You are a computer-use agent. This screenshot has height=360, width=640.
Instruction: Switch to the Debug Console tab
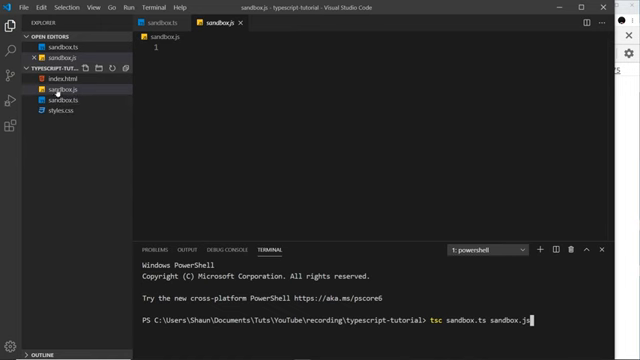pyautogui.click(x=227, y=250)
